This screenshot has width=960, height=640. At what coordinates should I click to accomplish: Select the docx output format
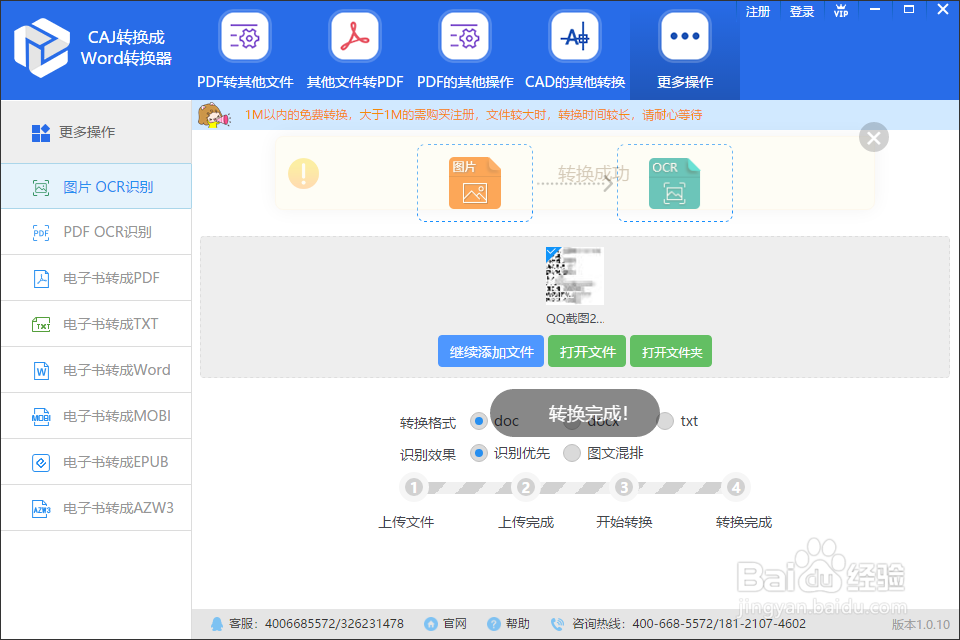573,421
